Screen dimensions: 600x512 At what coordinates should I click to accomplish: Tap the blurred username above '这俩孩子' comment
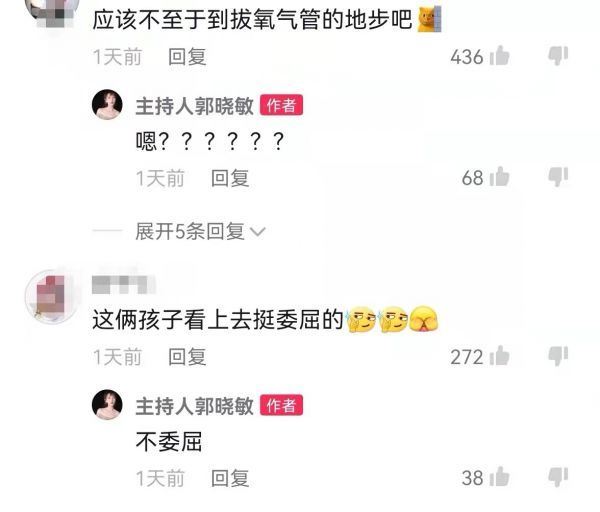click(x=123, y=284)
